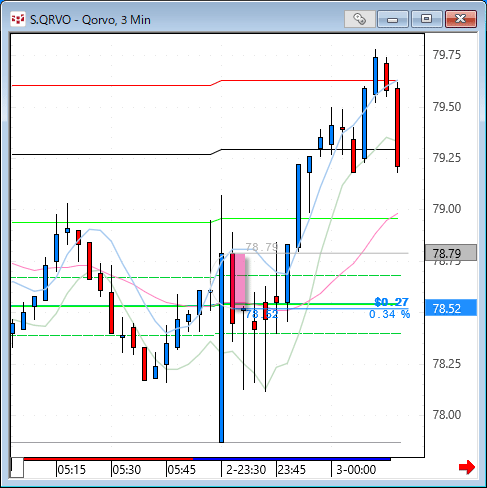Click the 23:45 time axis marker
This screenshot has width=487, height=488.
[292, 470]
